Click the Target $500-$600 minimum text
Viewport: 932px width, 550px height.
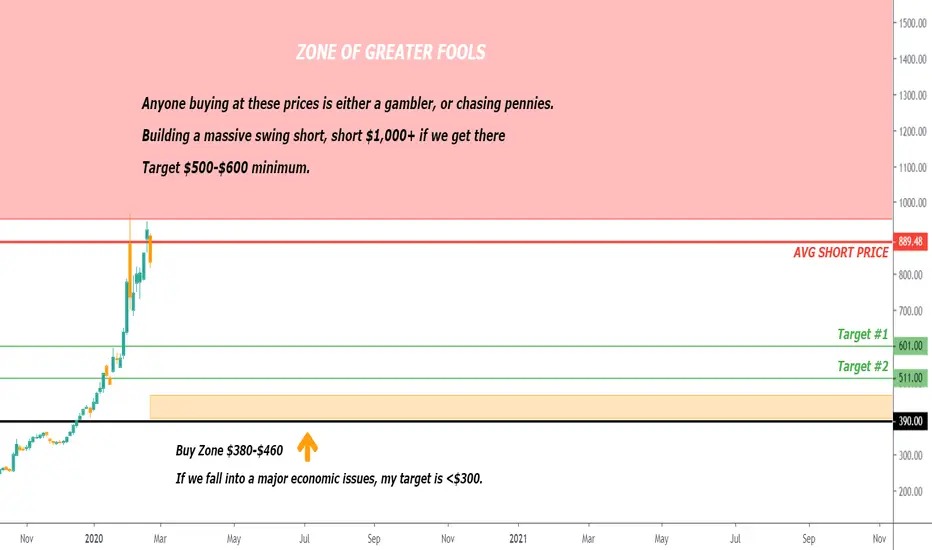226,168
